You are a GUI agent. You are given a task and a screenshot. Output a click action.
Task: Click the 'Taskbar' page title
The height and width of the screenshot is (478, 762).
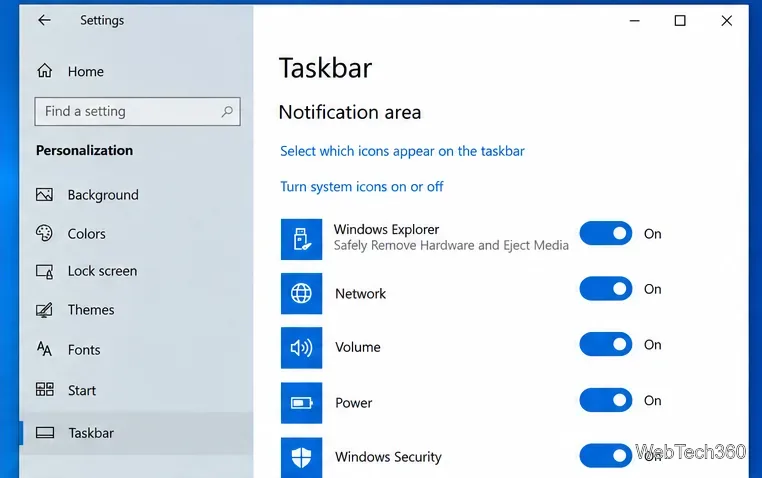pos(326,68)
